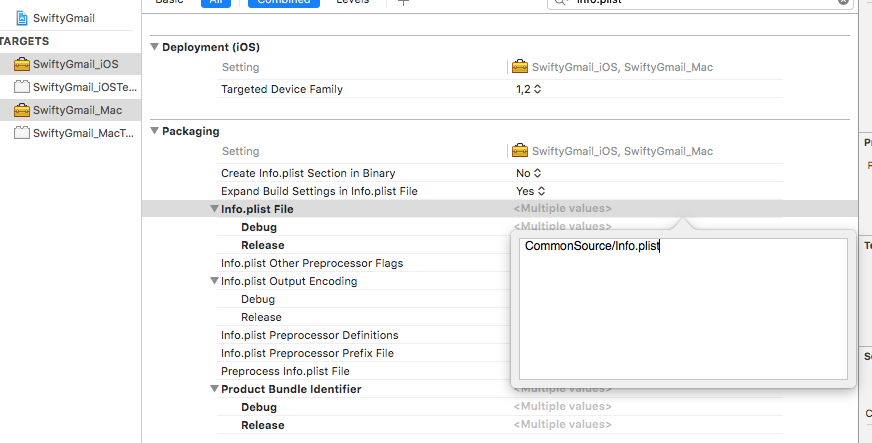Select Create Info.plist Section in Binary label
Image resolution: width=872 pixels, height=443 pixels.
coord(308,173)
